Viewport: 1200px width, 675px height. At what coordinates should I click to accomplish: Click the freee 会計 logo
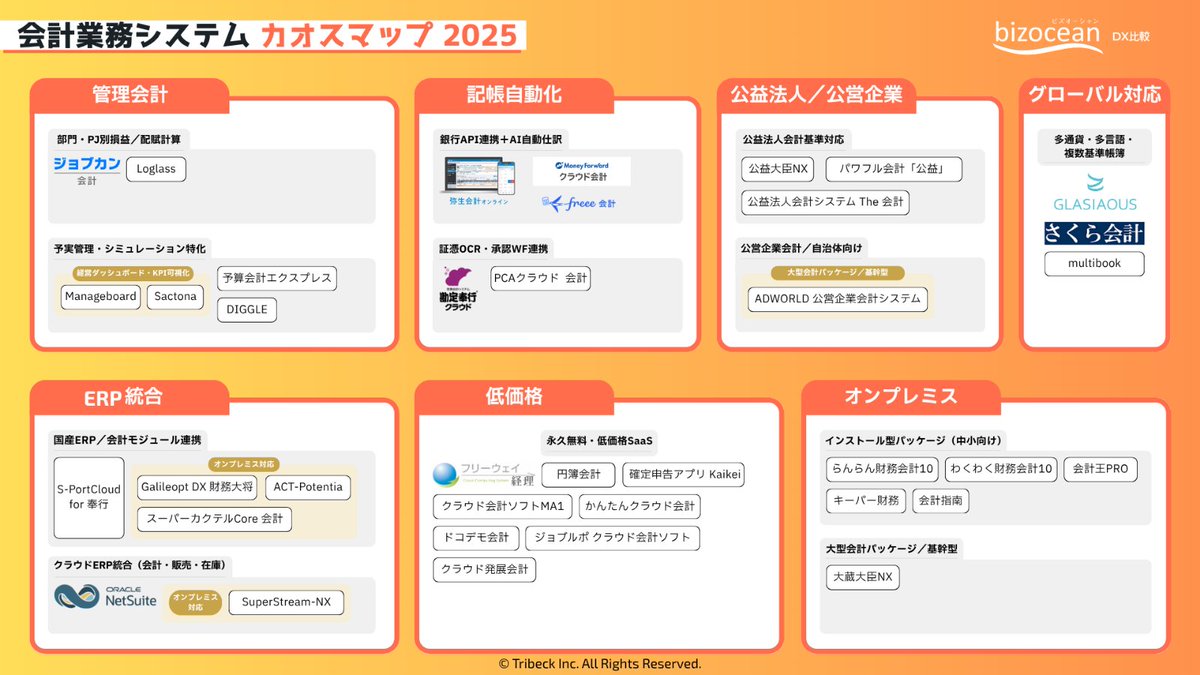[580, 203]
